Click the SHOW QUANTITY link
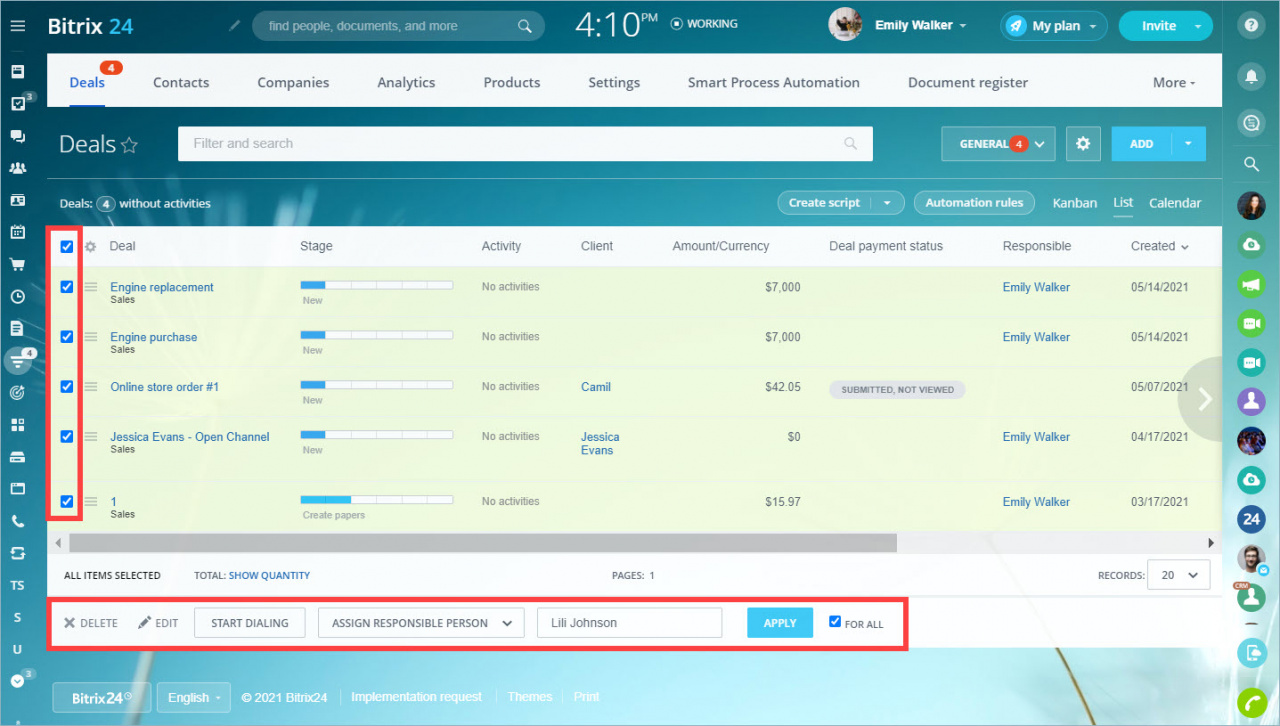1280x726 pixels. coord(269,575)
